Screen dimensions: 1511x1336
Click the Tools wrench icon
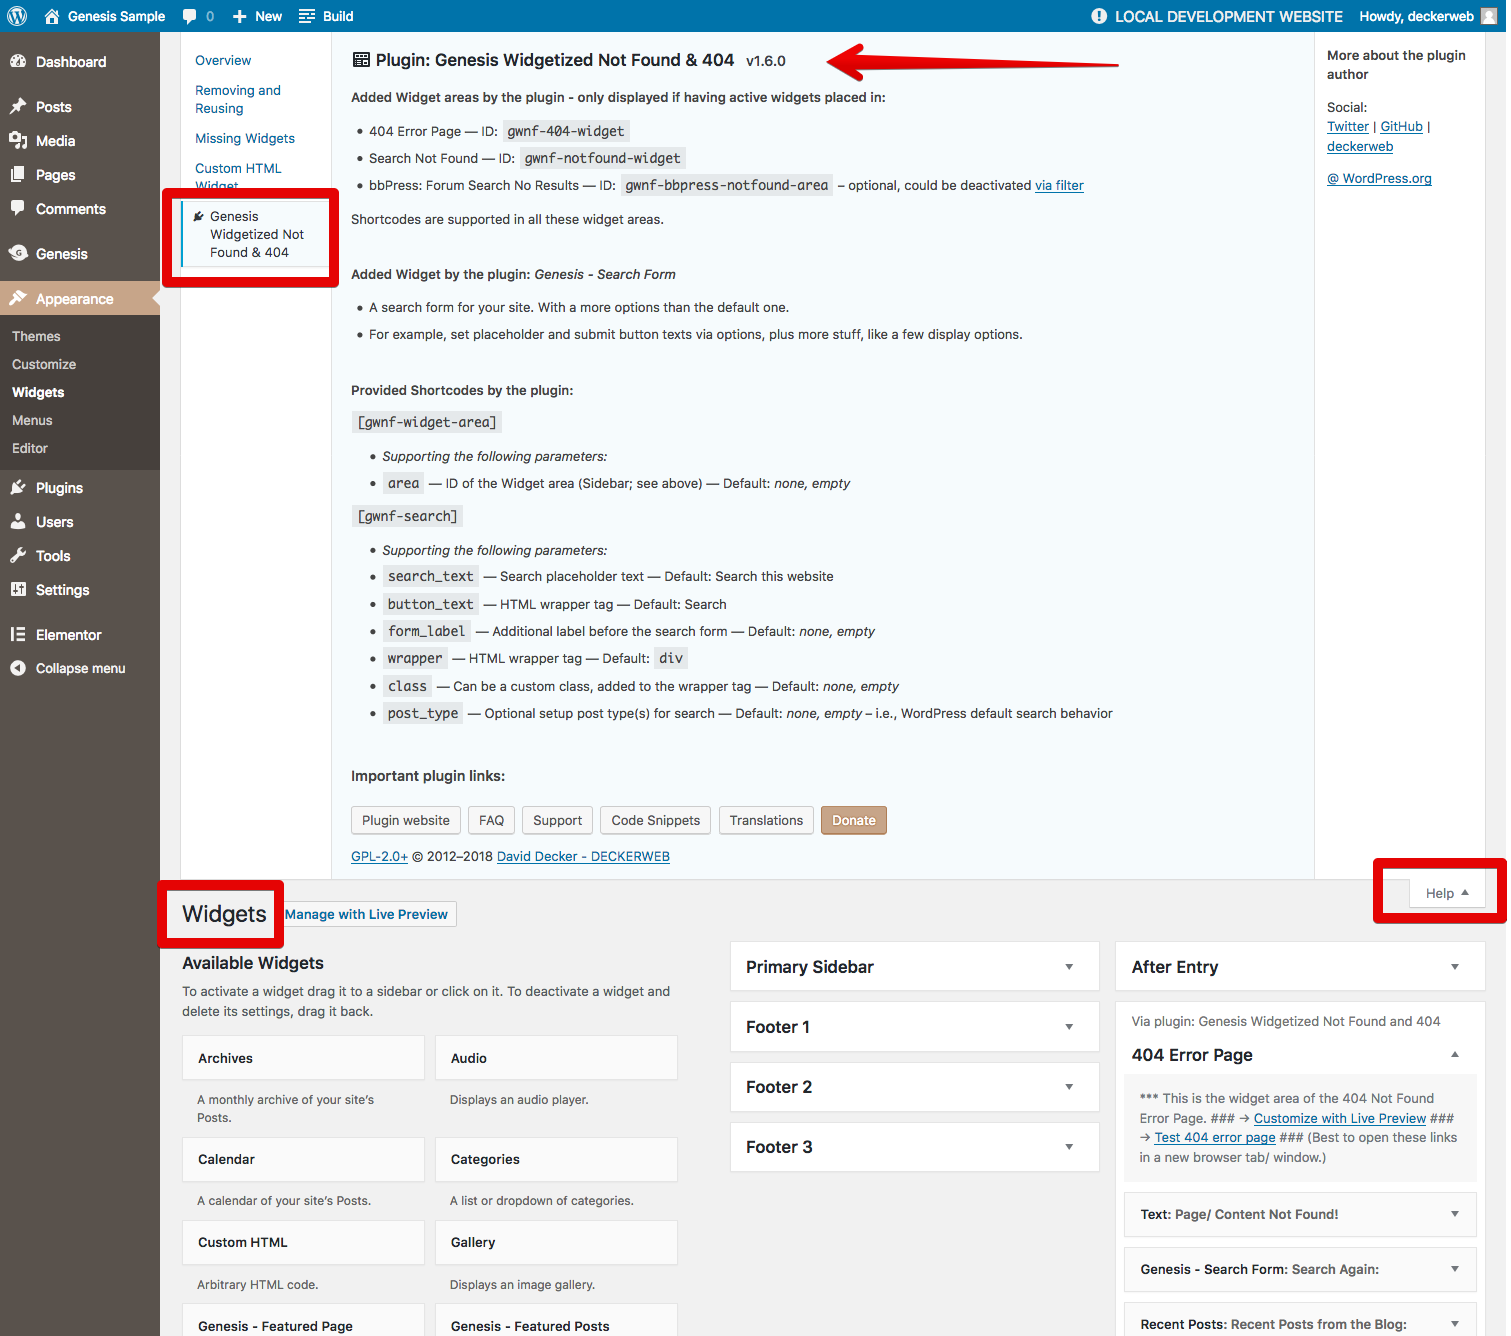point(18,555)
